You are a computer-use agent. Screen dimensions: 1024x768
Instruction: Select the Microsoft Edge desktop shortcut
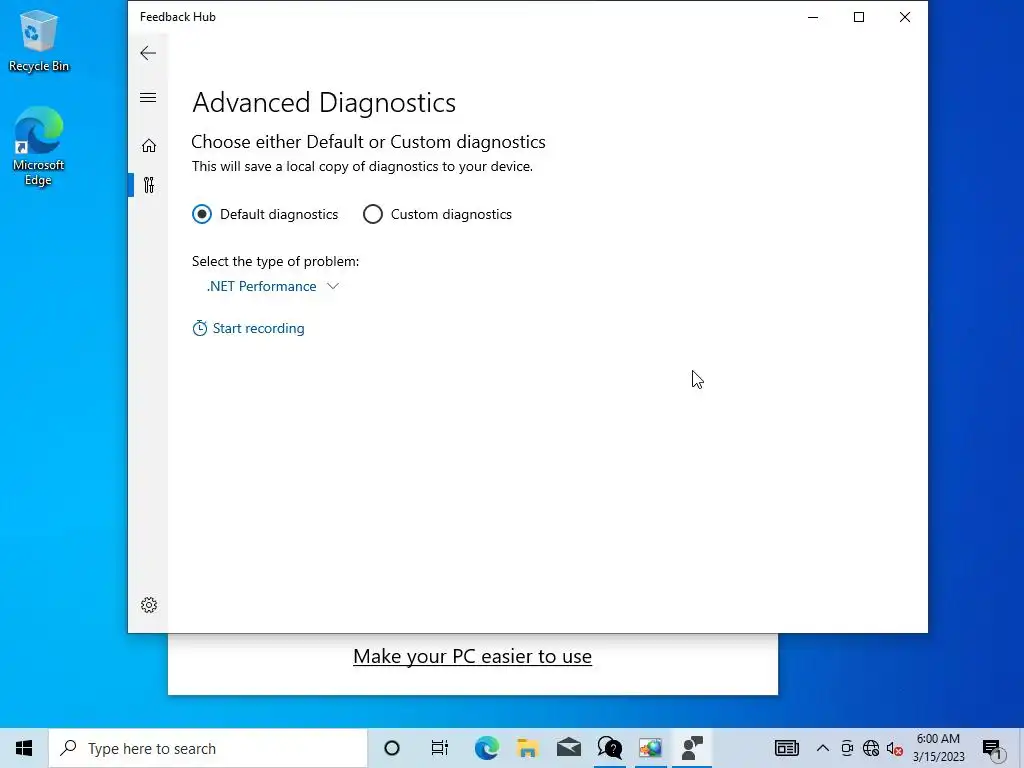[39, 146]
